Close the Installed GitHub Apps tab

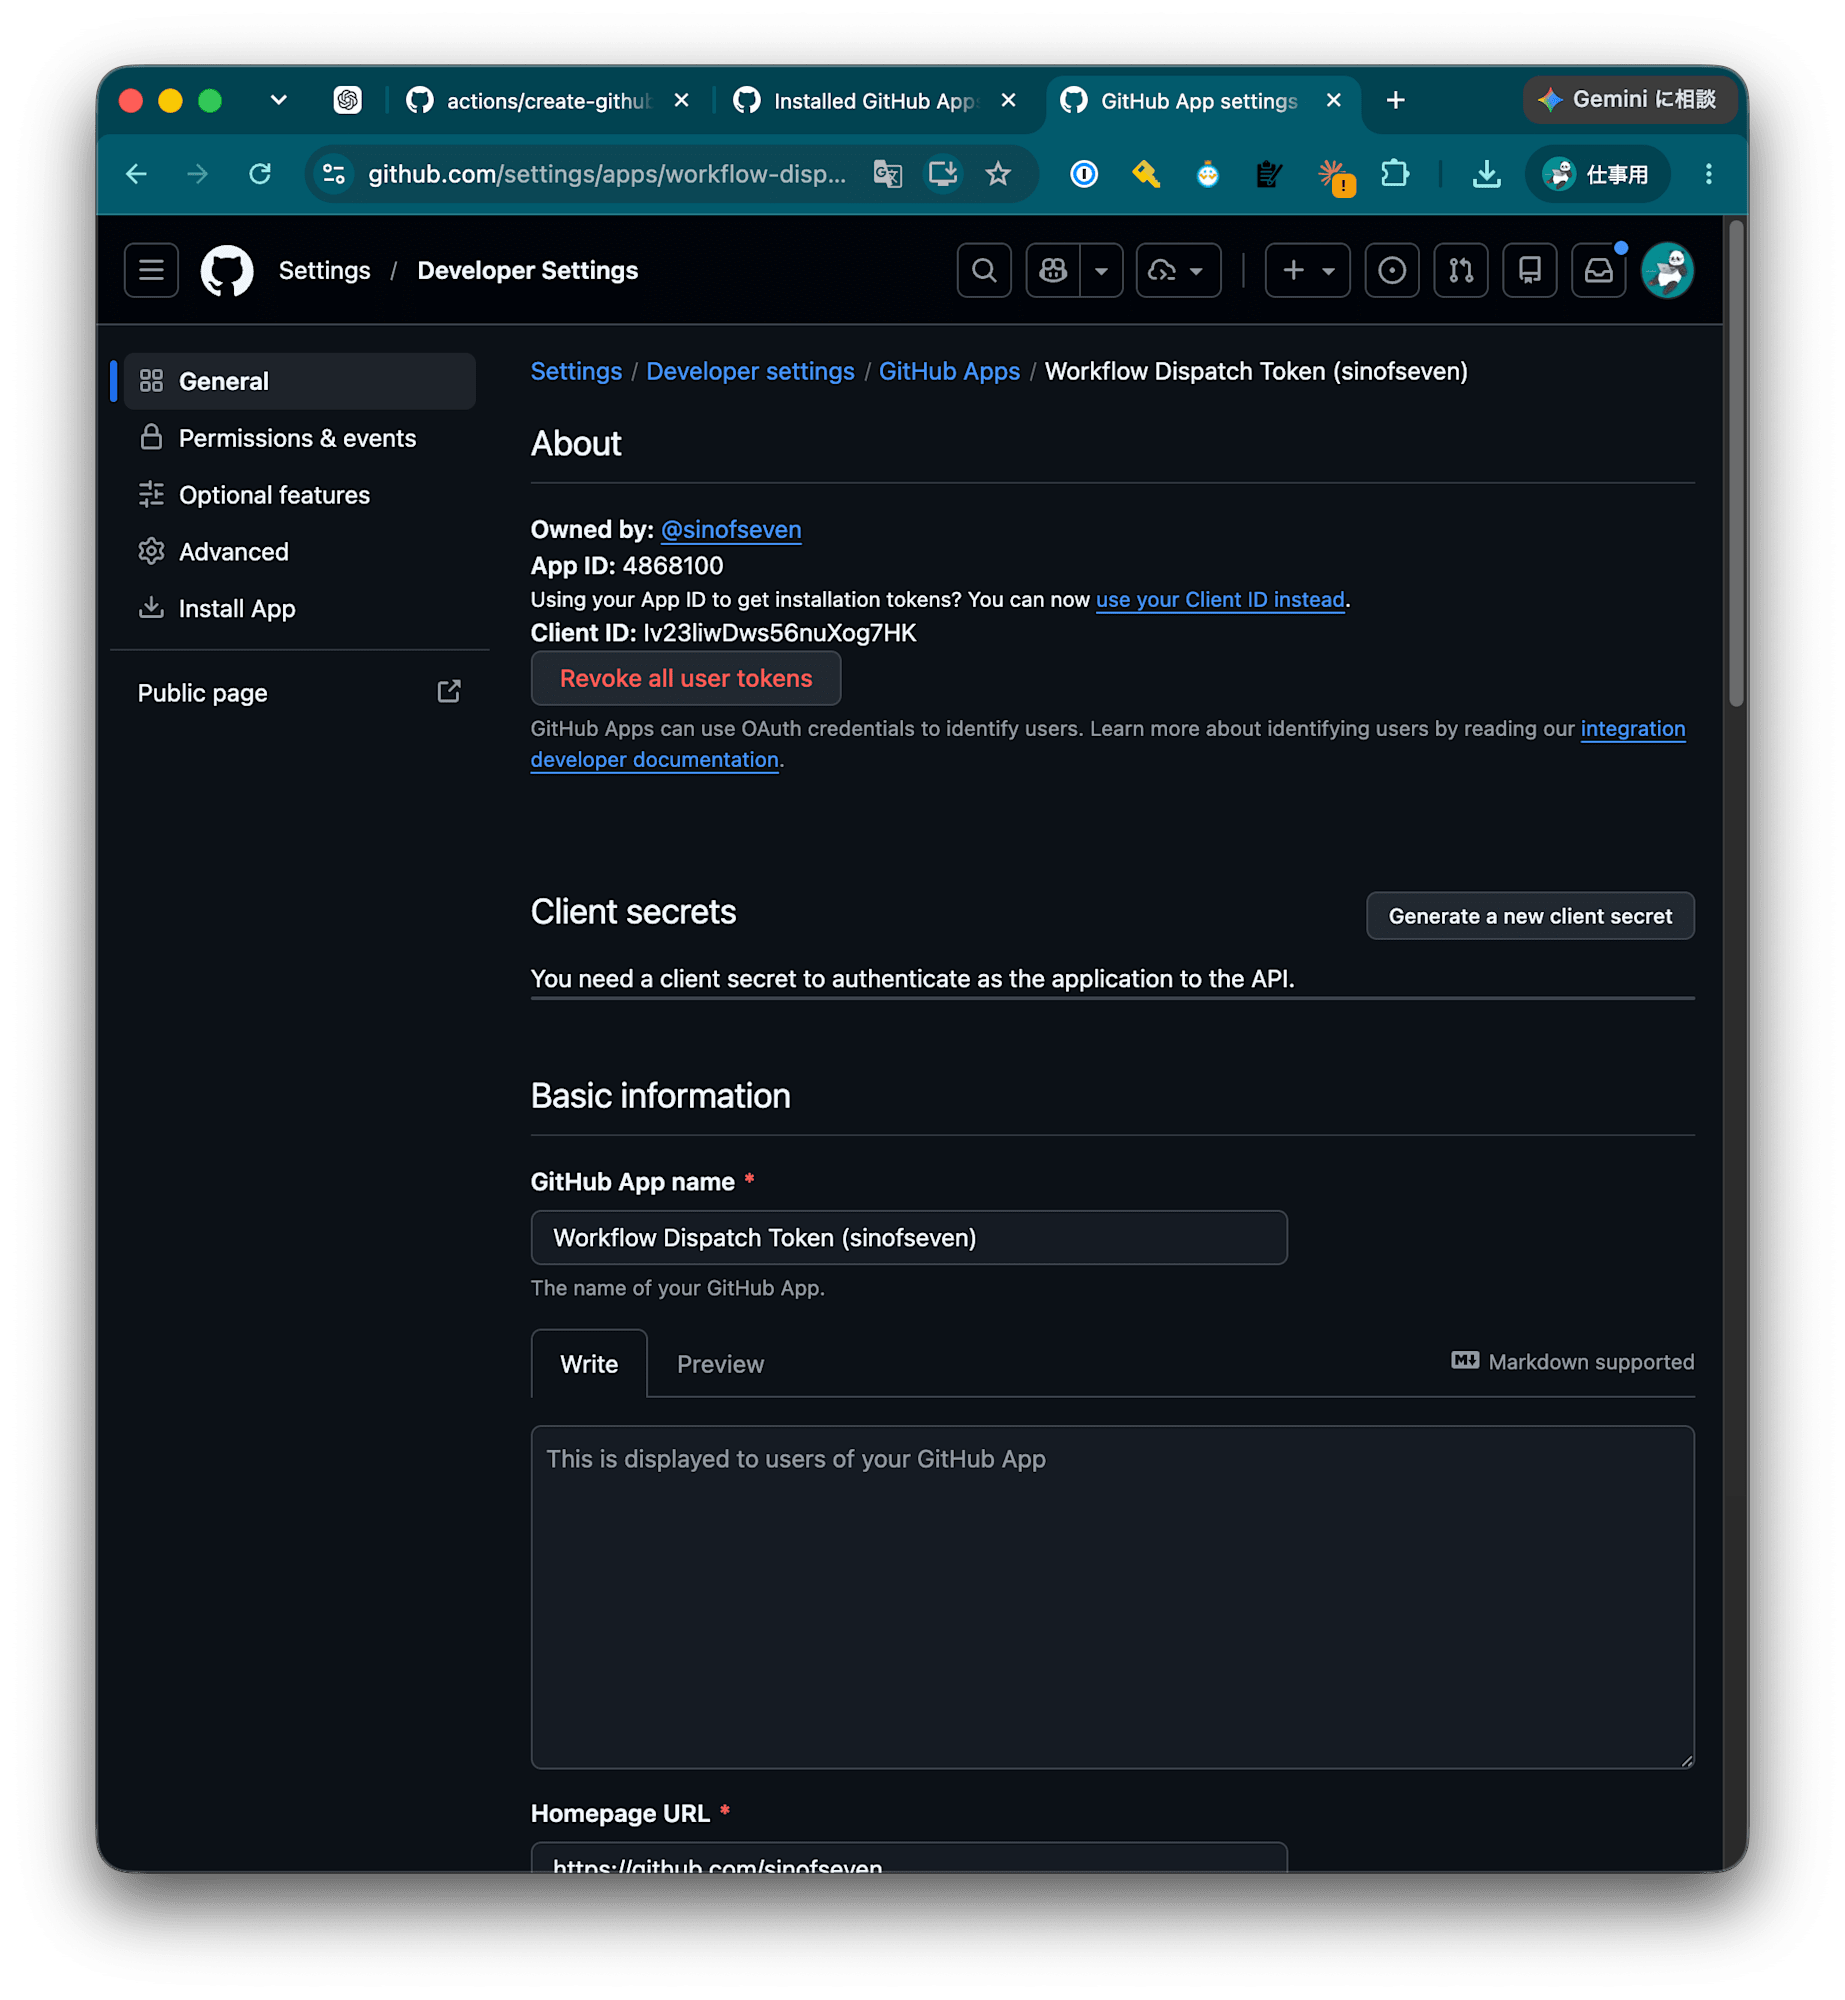tap(1008, 100)
